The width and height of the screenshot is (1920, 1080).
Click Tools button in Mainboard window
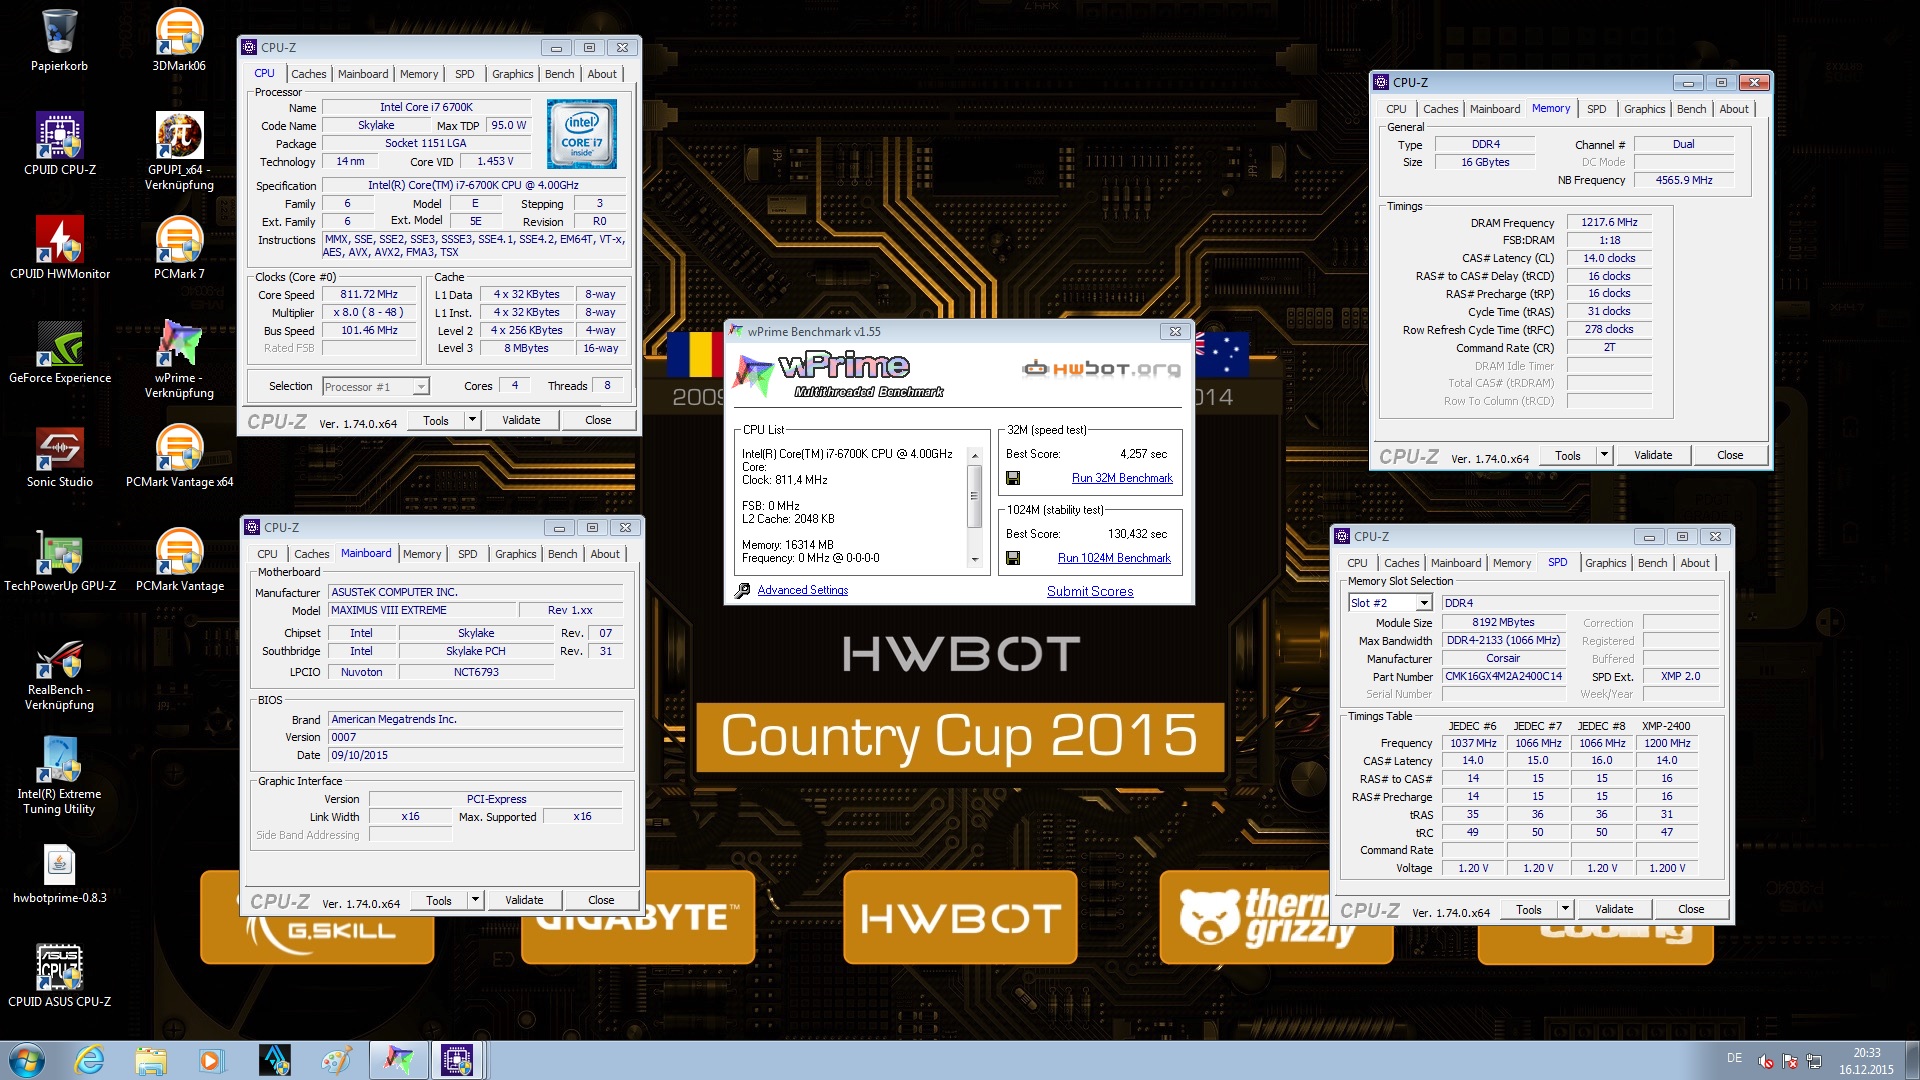coord(438,900)
